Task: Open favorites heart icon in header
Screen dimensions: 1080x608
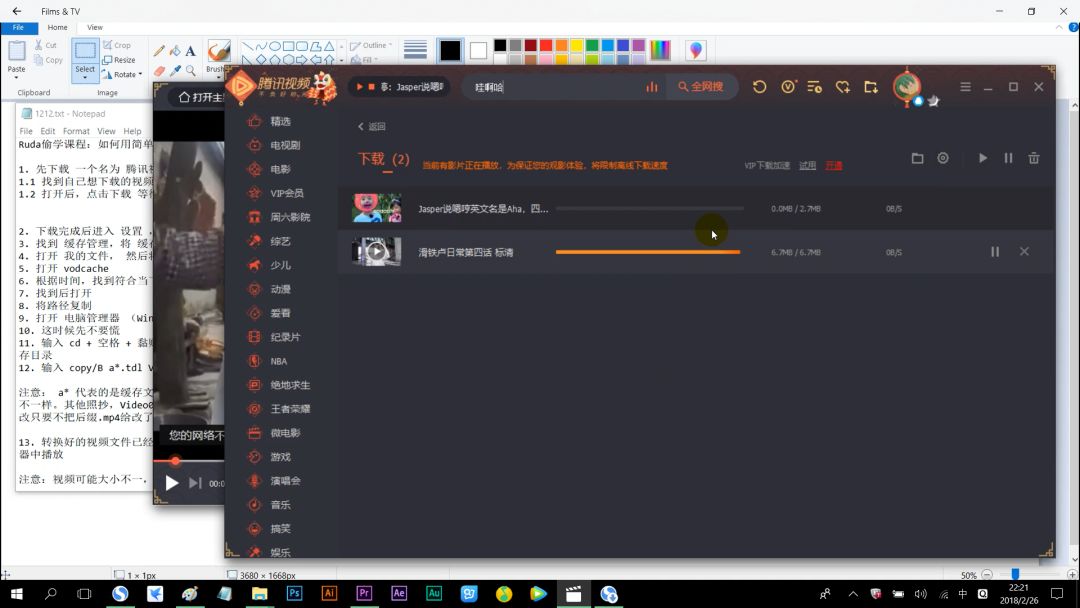Action: (842, 87)
